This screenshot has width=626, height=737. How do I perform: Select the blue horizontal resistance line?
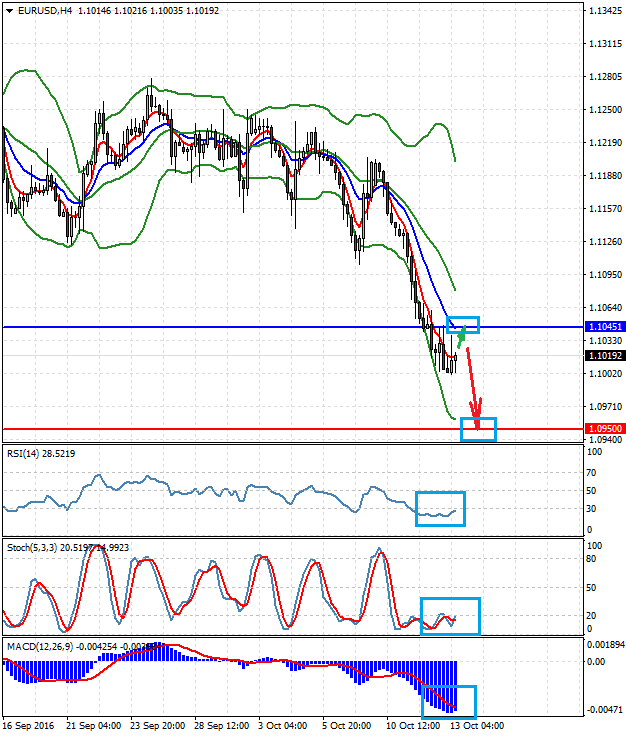[x=200, y=327]
